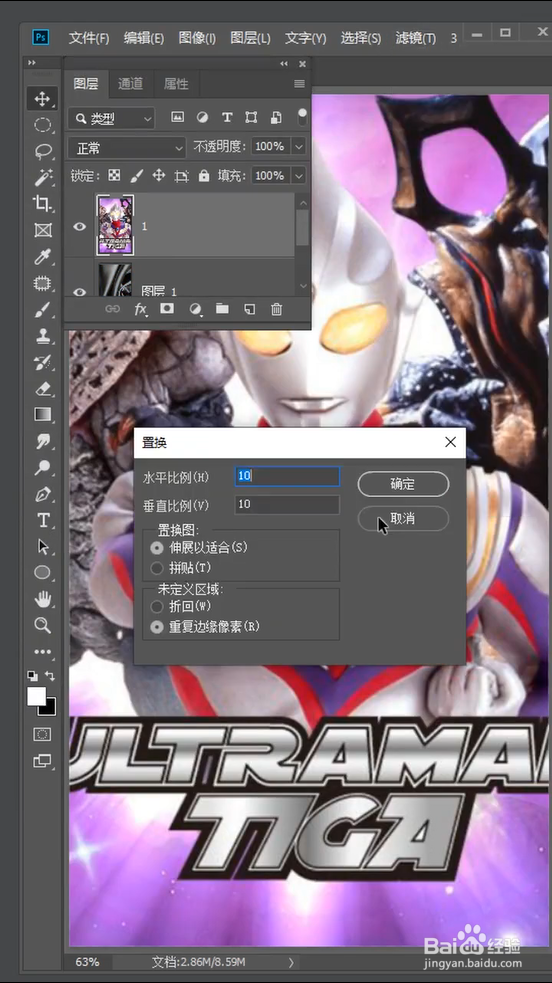552x983 pixels.
Task: Add a layer style with fx
Action: [x=140, y=308]
